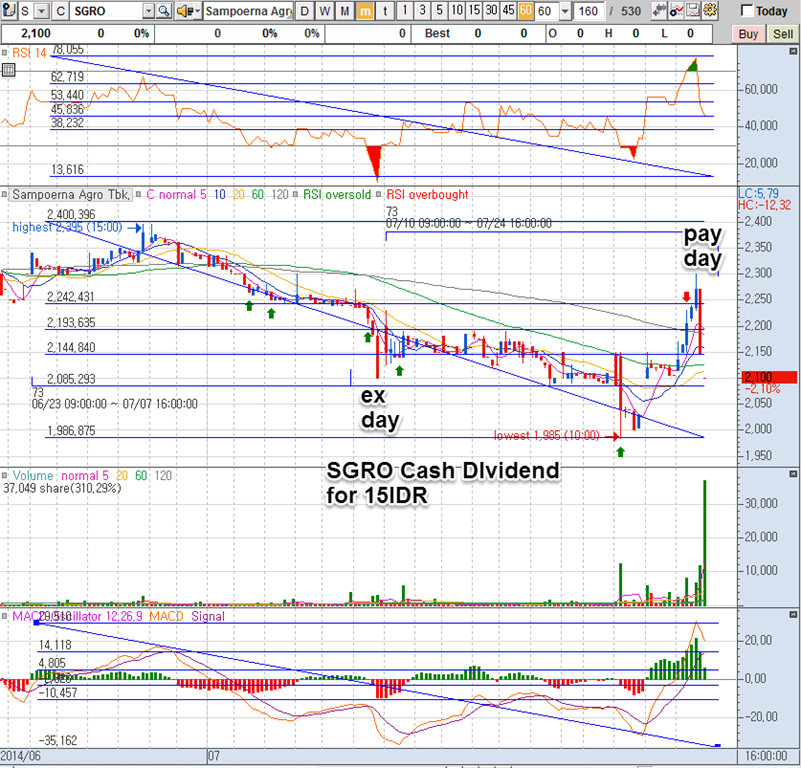Click the Volume panel expand button
This screenshot has width=801, height=768.
coord(793,474)
